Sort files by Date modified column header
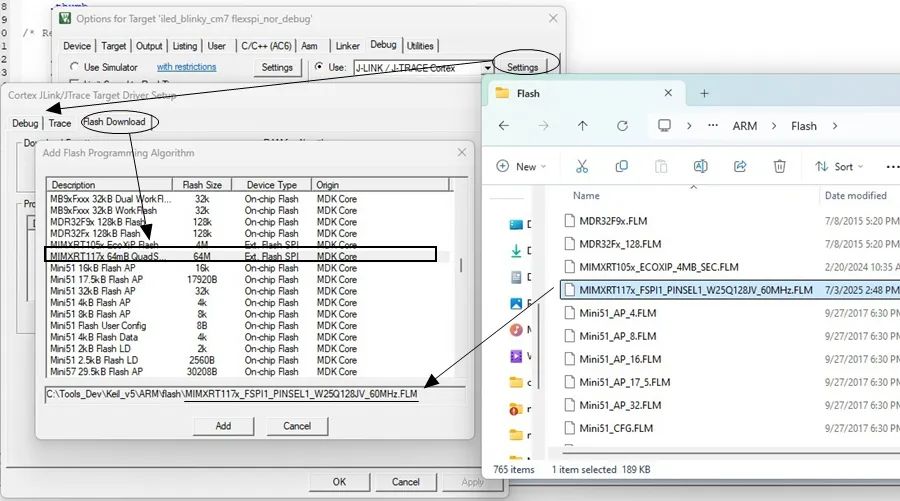The image size is (900, 501). click(859, 196)
